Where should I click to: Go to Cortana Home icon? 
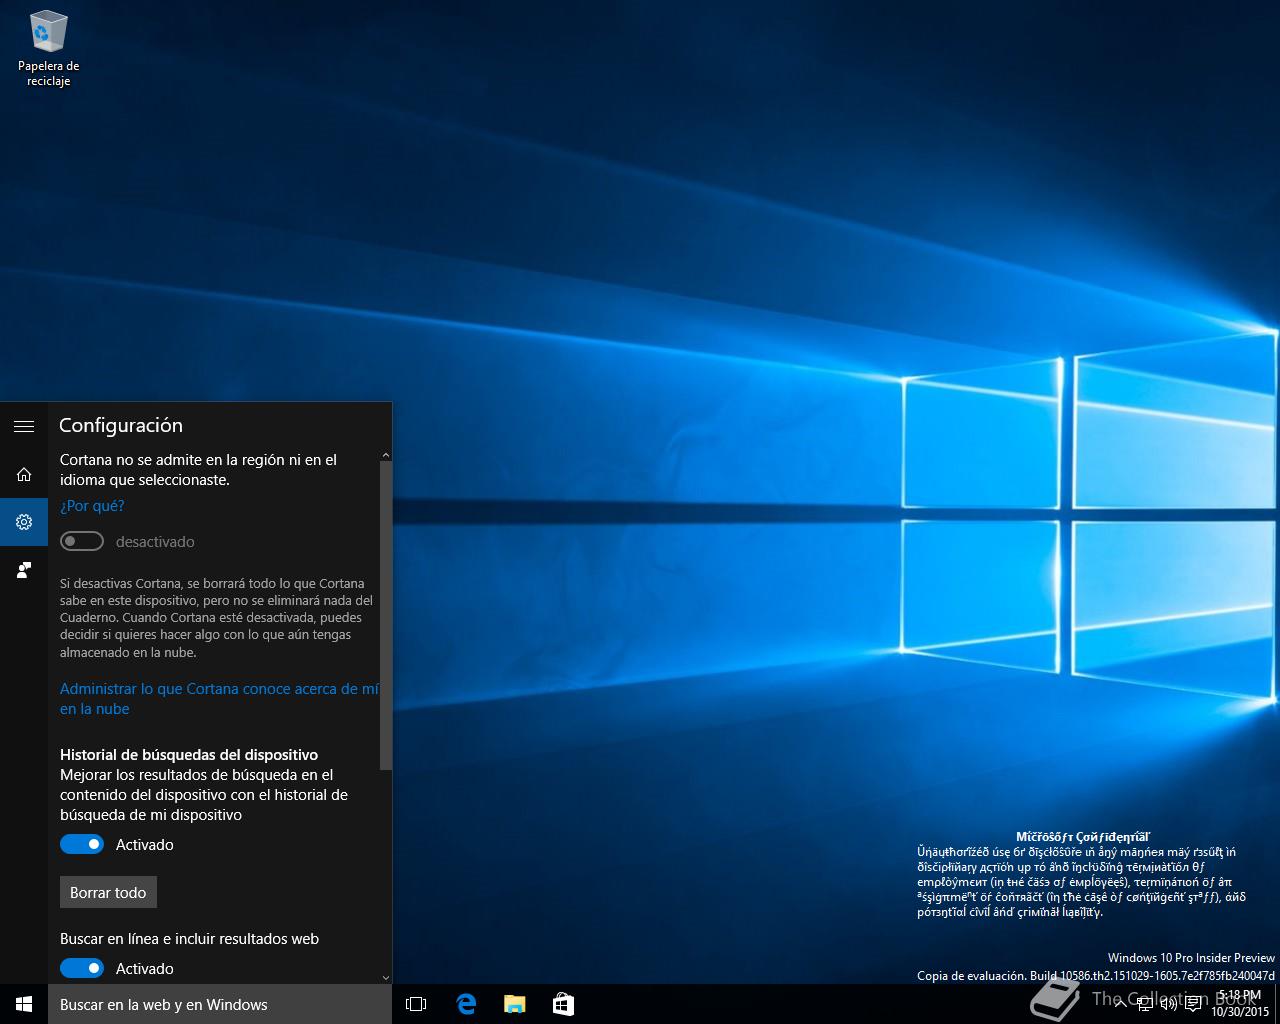pyautogui.click(x=24, y=474)
